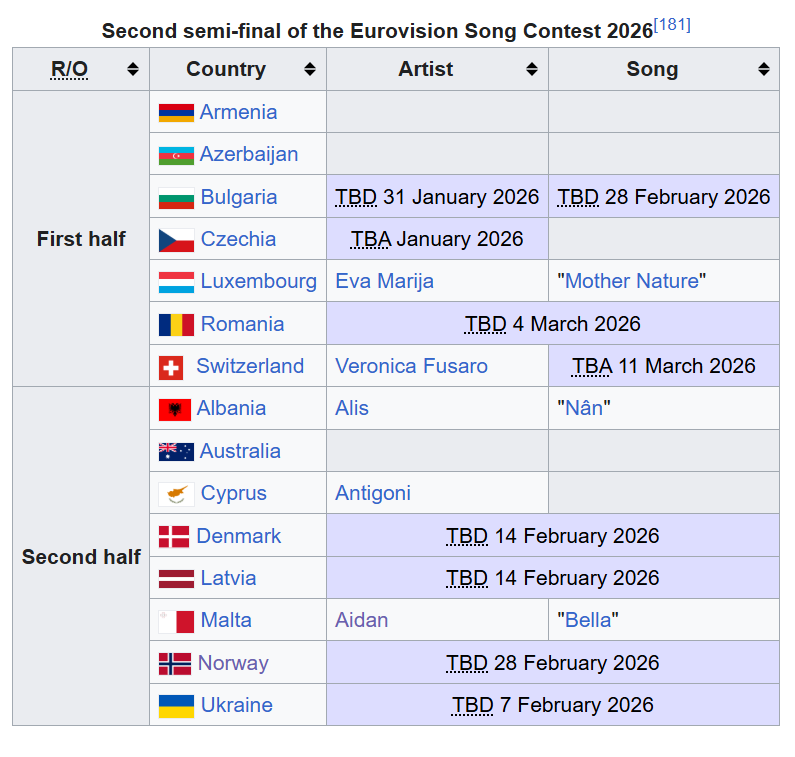Follow the Luxembourg country link
The height and width of the screenshot is (757, 795).
[x=258, y=281]
